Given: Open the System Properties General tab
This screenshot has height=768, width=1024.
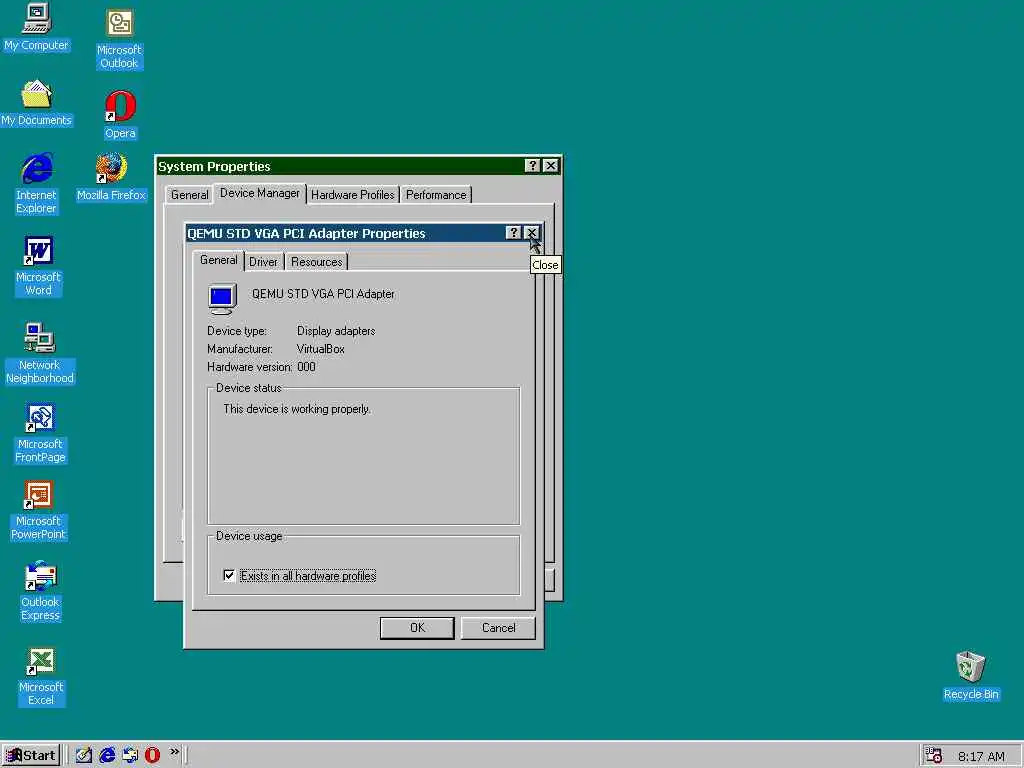Looking at the screenshot, I should coord(189,195).
